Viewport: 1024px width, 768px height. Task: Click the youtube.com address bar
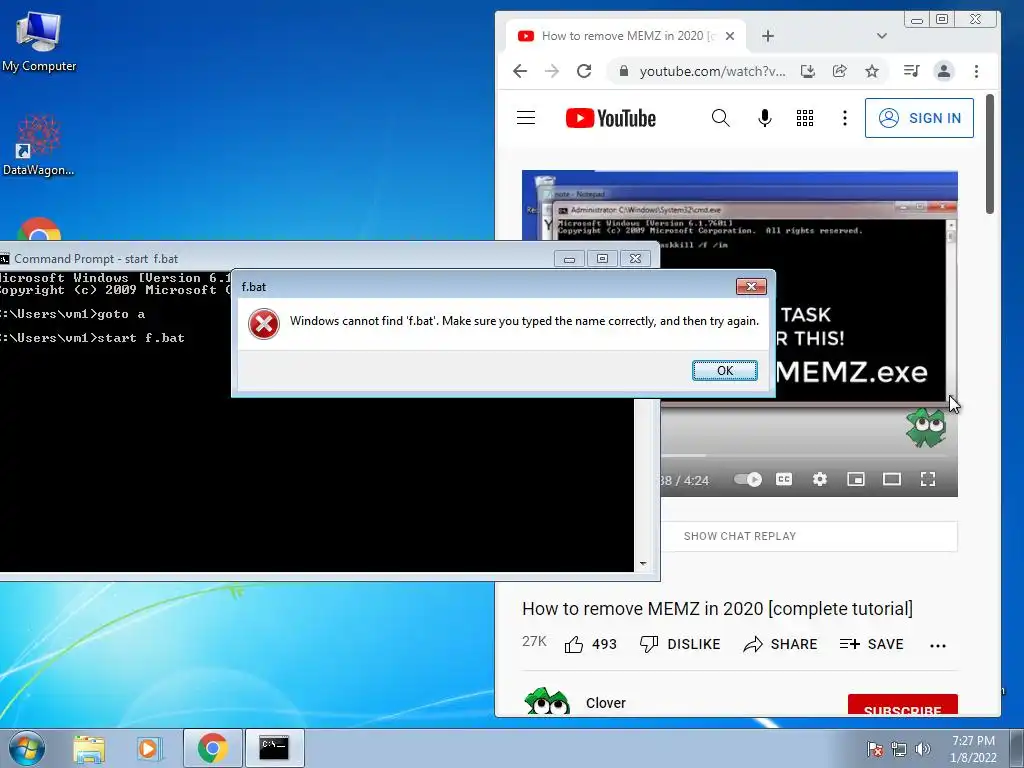pyautogui.click(x=712, y=71)
